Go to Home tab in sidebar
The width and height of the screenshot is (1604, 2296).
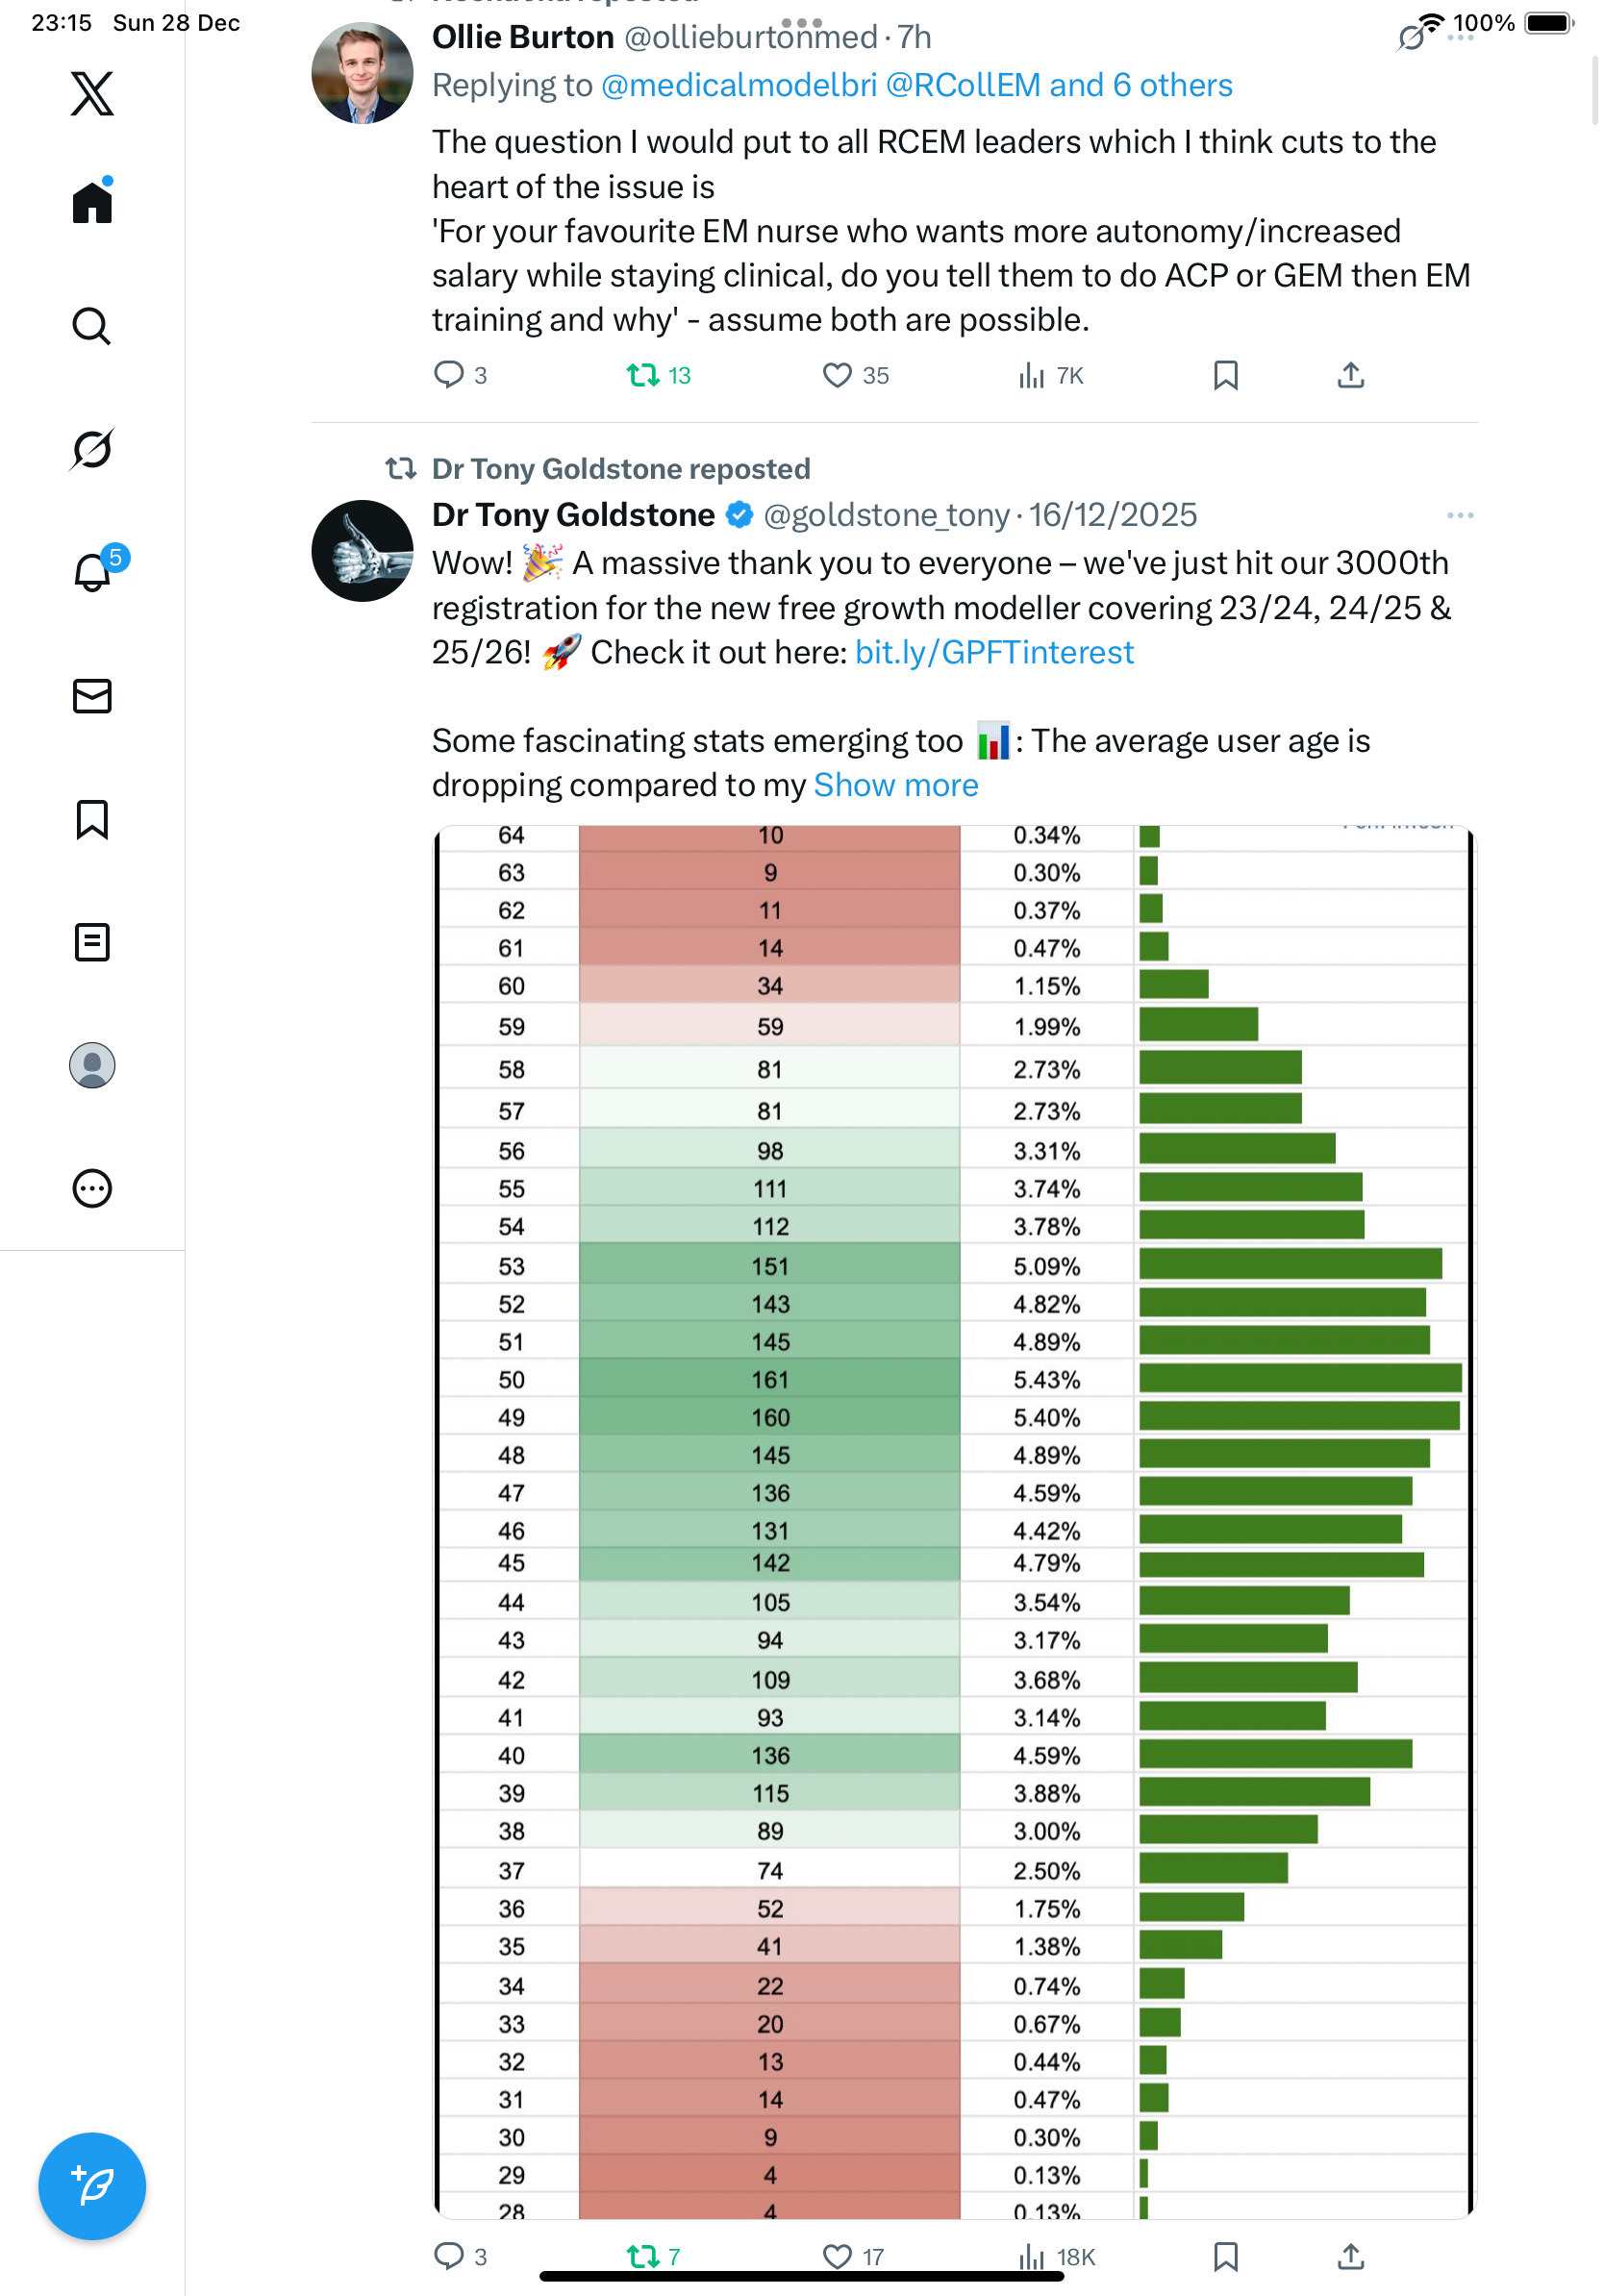(x=92, y=203)
